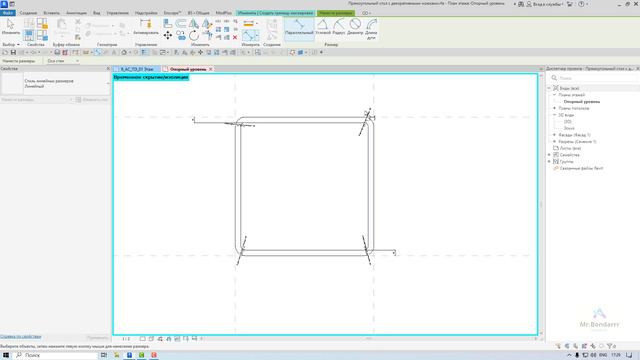Expand the Фасады node

click(x=554, y=135)
